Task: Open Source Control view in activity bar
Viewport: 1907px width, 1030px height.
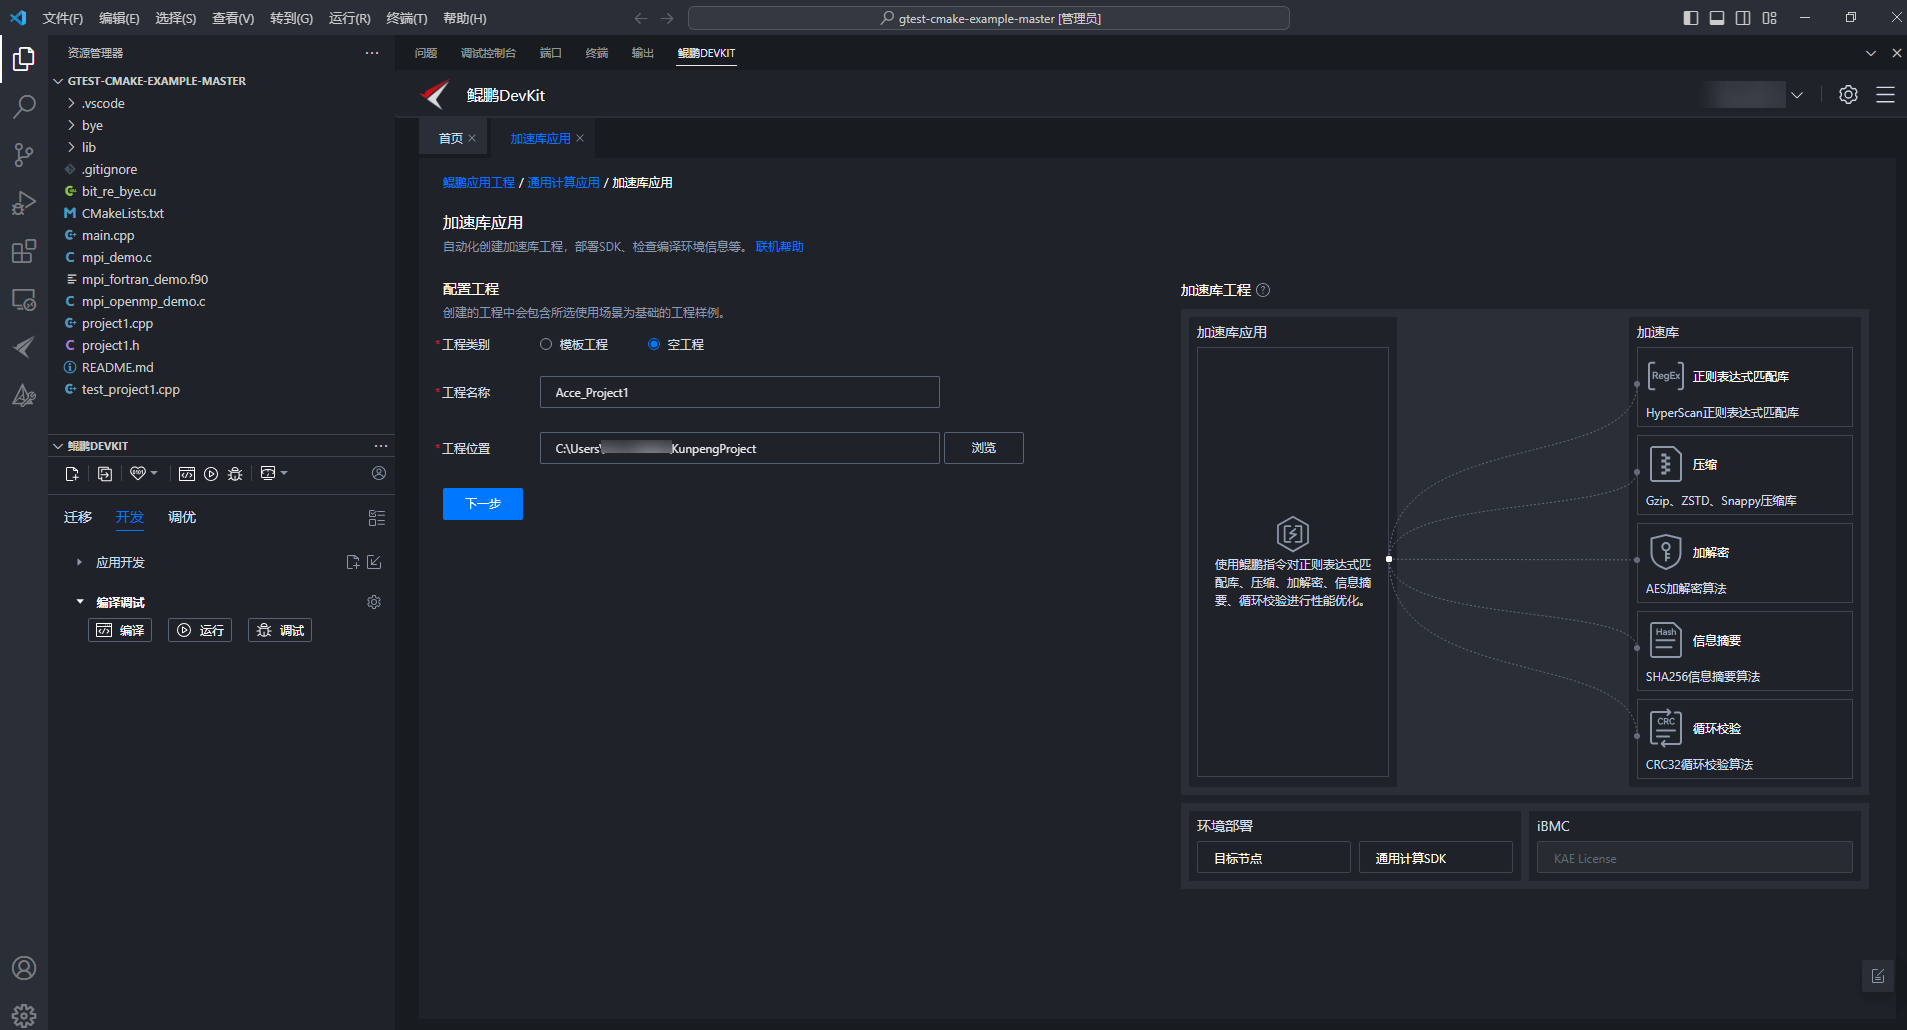Action: coord(24,155)
